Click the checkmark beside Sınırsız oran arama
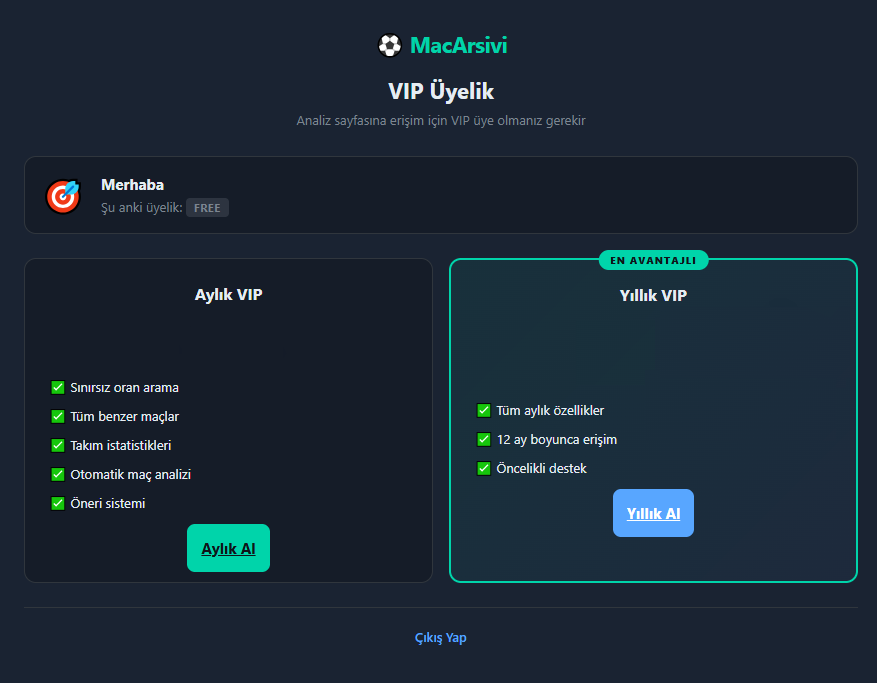The height and width of the screenshot is (683, 877). pos(58,387)
